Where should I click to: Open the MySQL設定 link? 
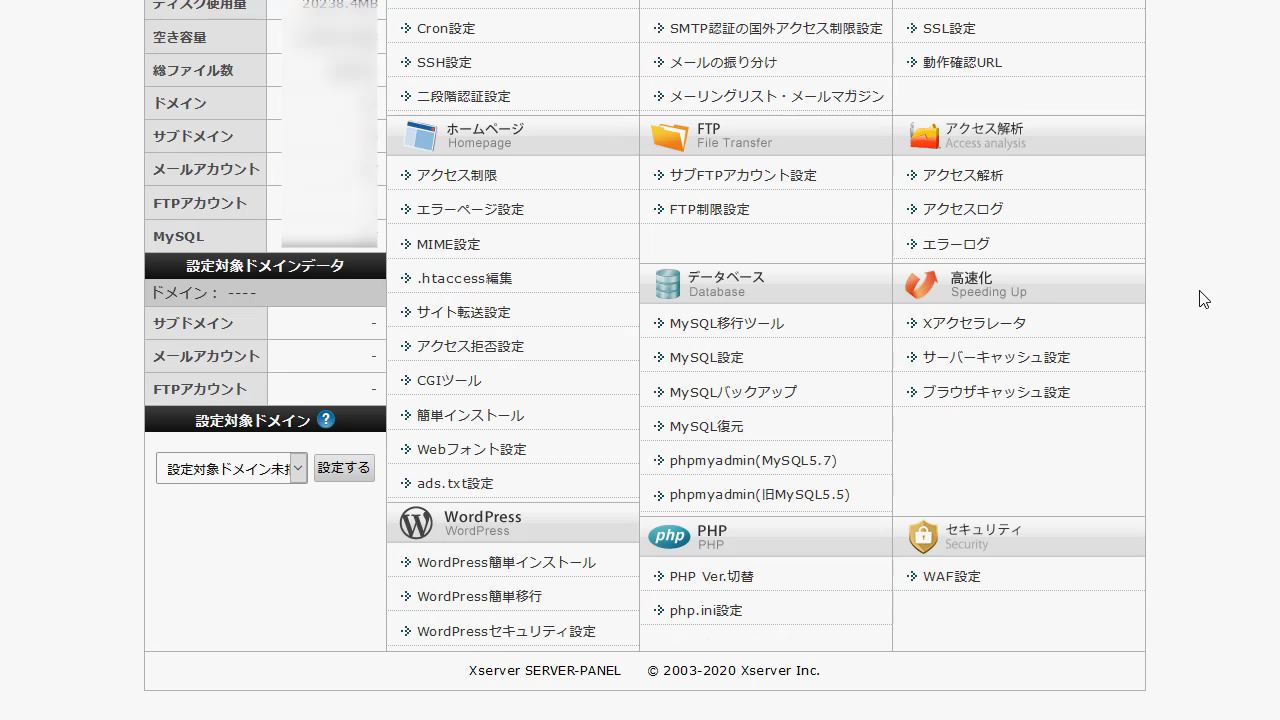pos(706,357)
